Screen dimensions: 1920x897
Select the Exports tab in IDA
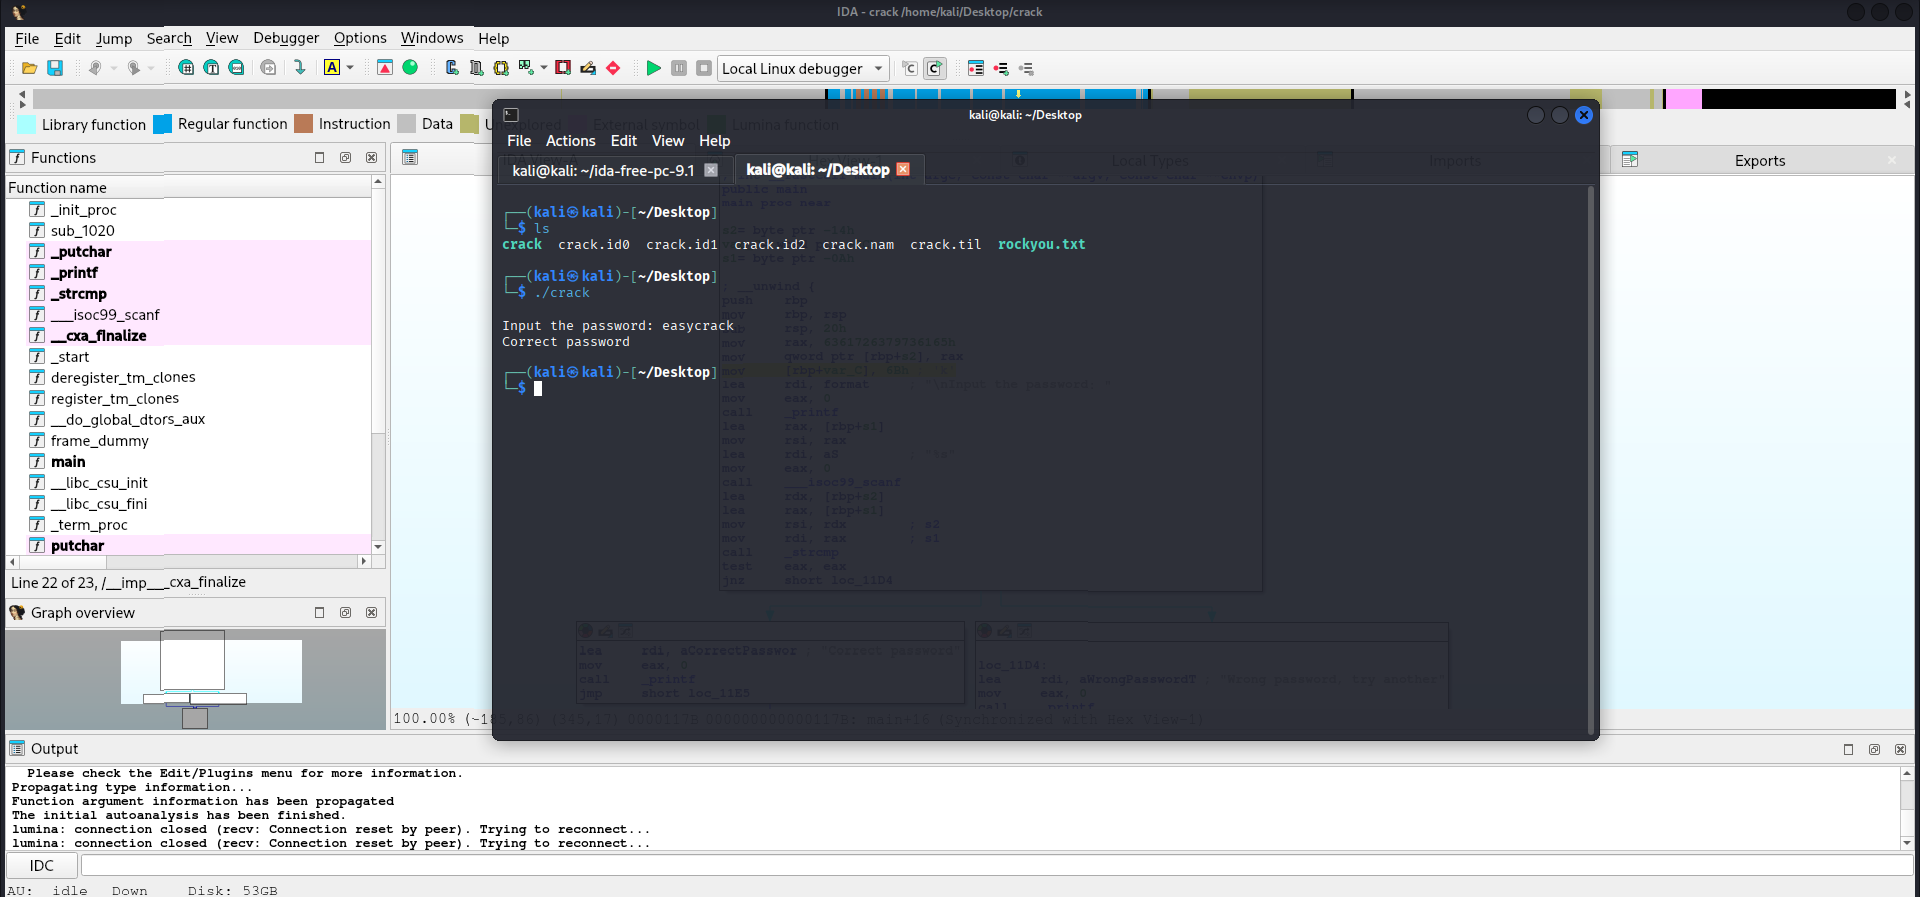pos(1759,160)
